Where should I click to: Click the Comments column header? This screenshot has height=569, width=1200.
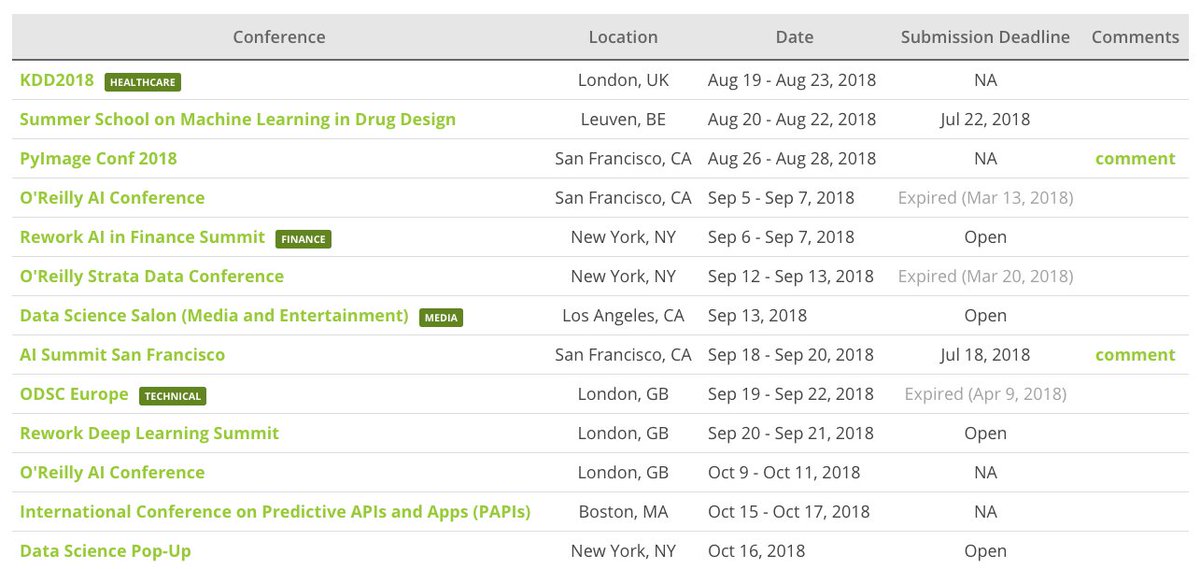click(x=1135, y=37)
